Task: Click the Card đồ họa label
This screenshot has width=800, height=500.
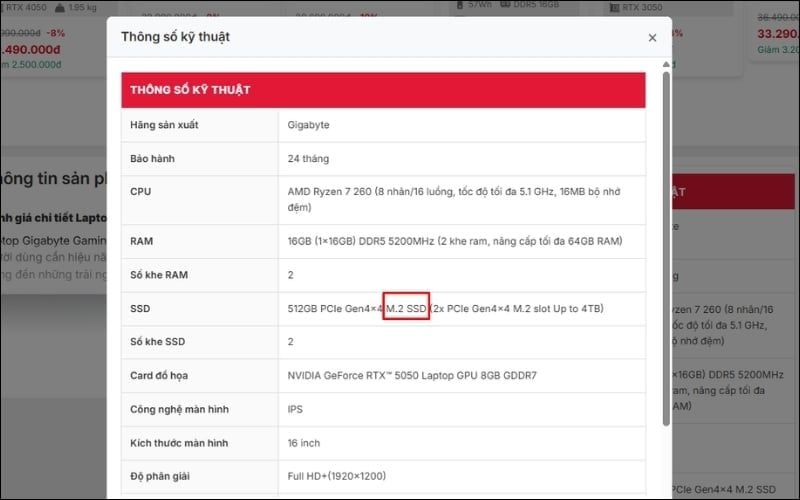Action: pos(159,376)
